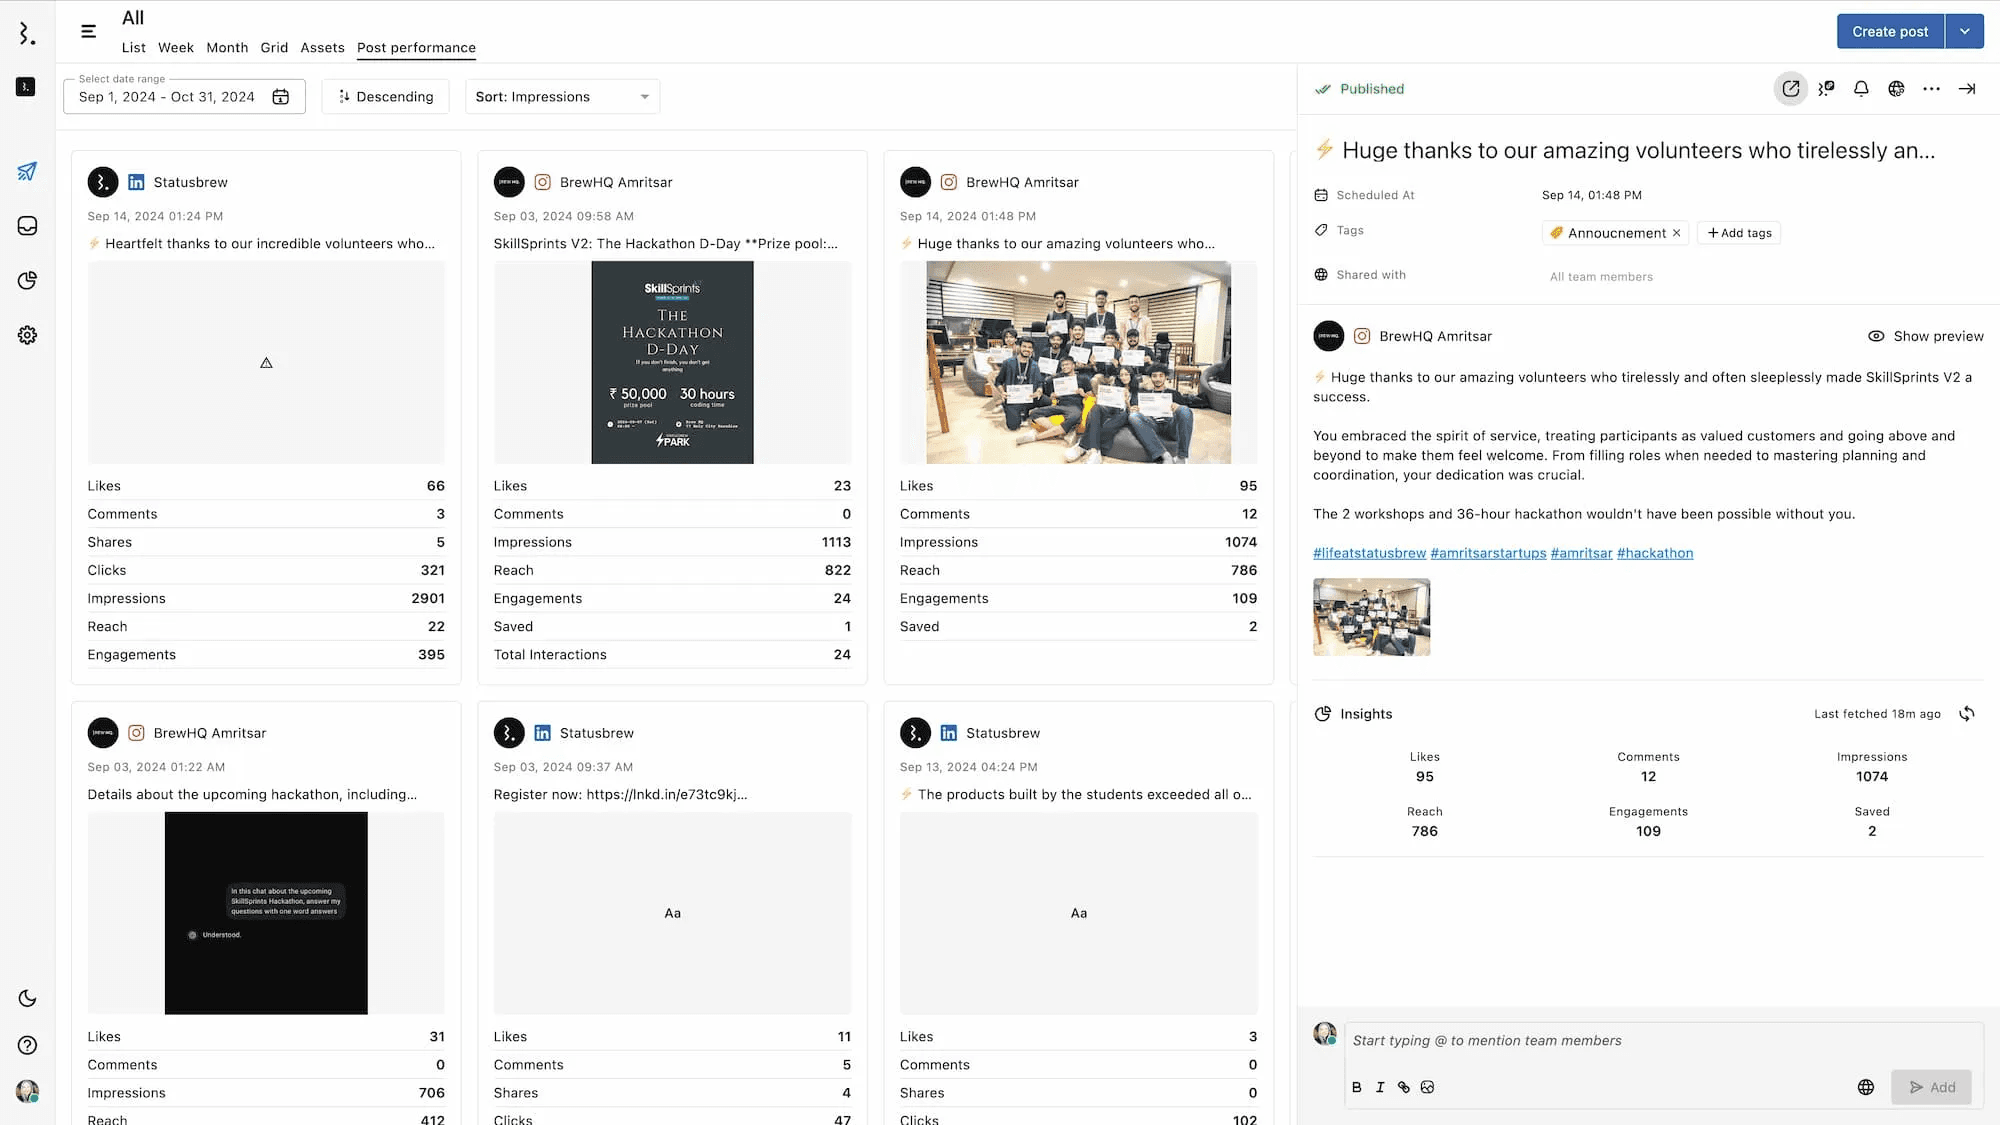Open the Publish paper plane sidebar icon
The height and width of the screenshot is (1125, 2000).
tap(27, 171)
